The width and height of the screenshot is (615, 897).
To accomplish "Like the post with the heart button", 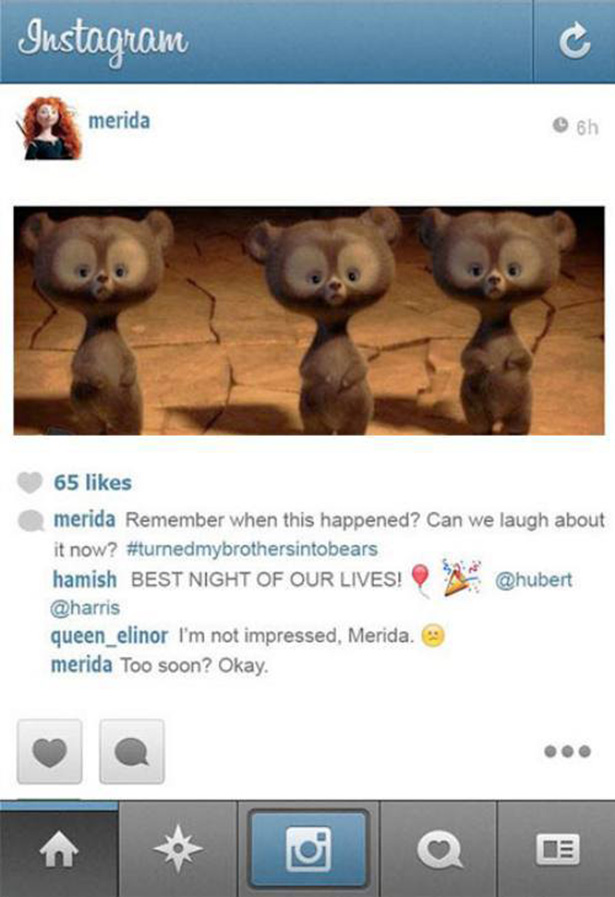I will coord(50,752).
